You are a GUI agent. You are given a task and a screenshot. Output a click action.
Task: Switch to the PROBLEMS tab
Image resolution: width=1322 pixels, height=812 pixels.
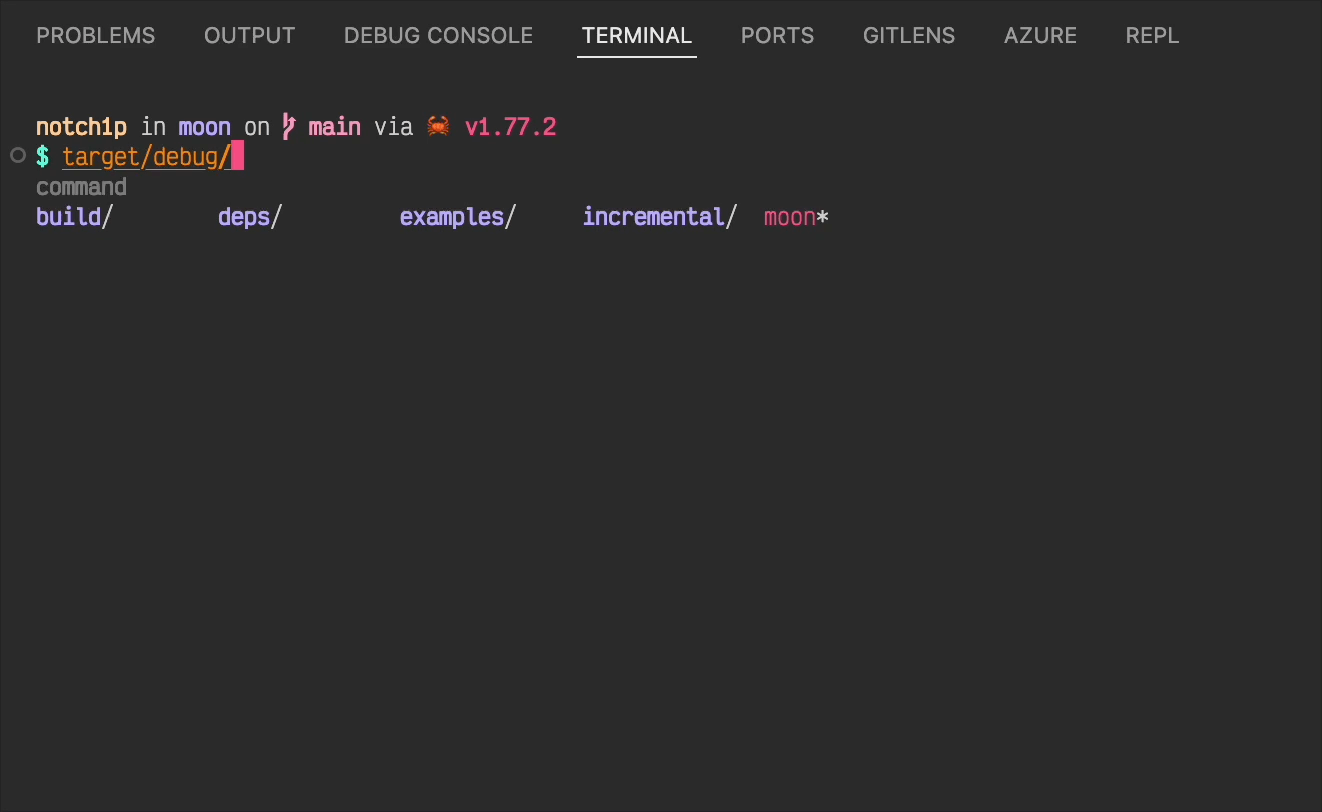click(95, 36)
